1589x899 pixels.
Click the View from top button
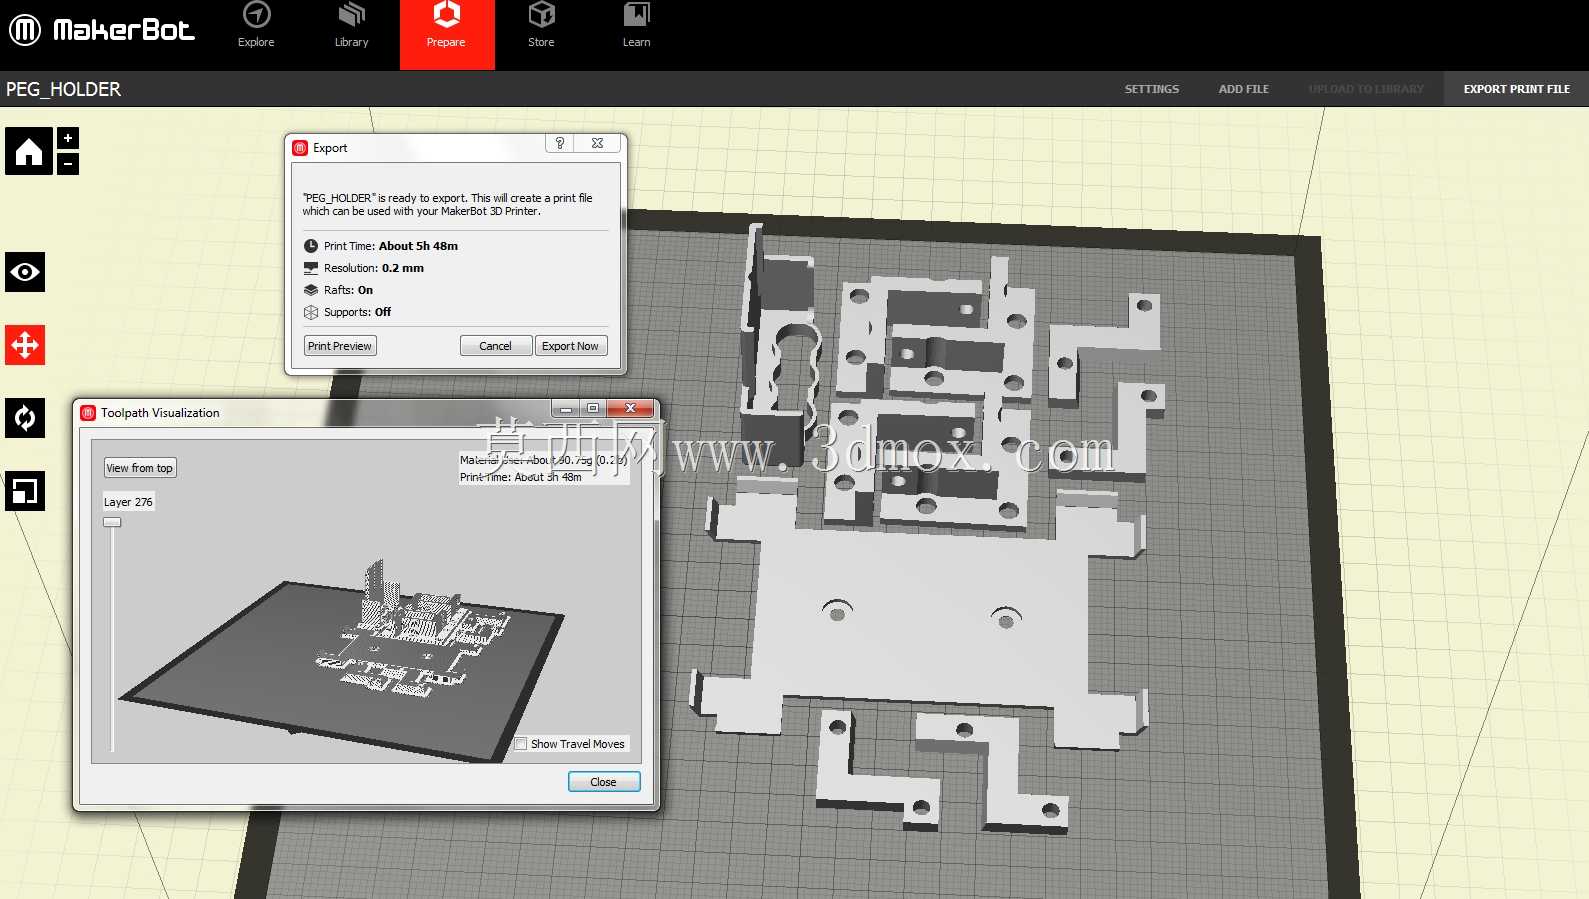[140, 468]
